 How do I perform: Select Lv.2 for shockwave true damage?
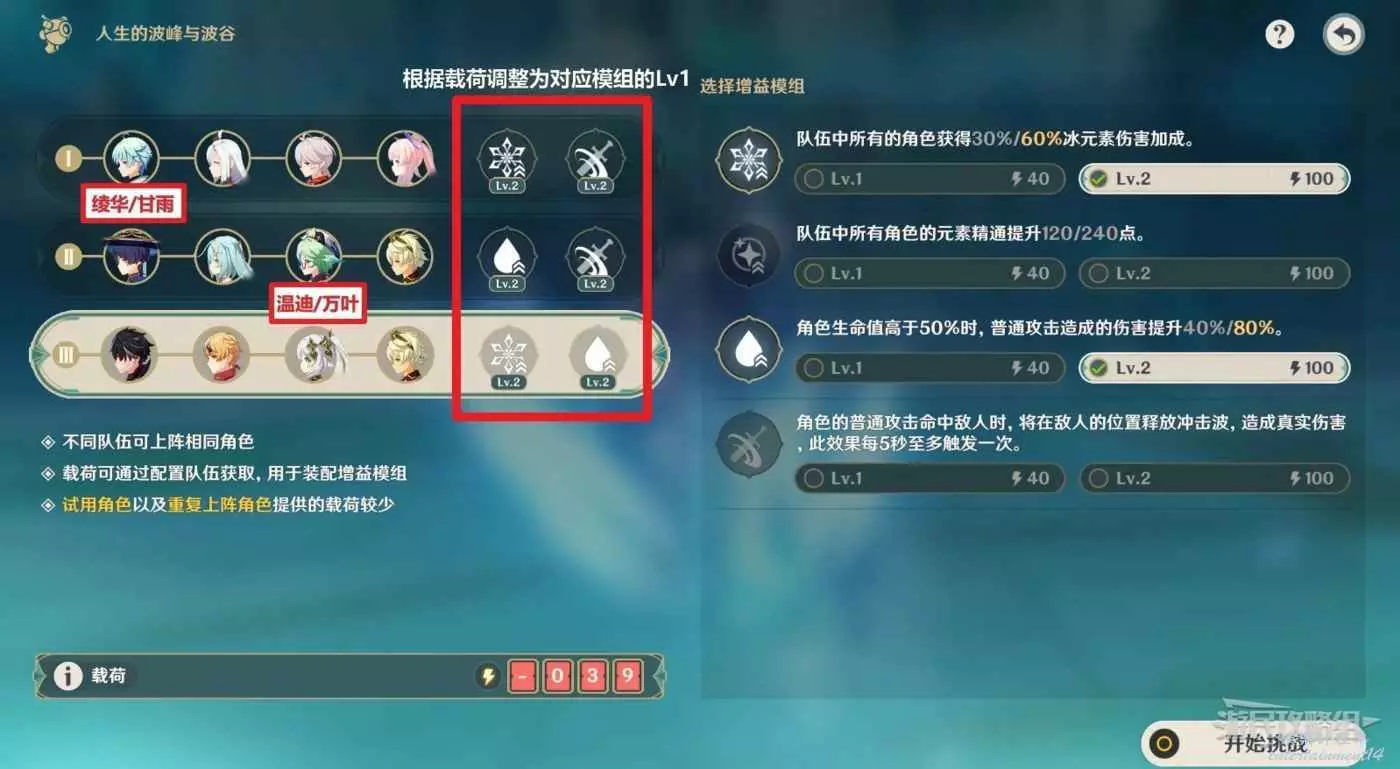1214,478
